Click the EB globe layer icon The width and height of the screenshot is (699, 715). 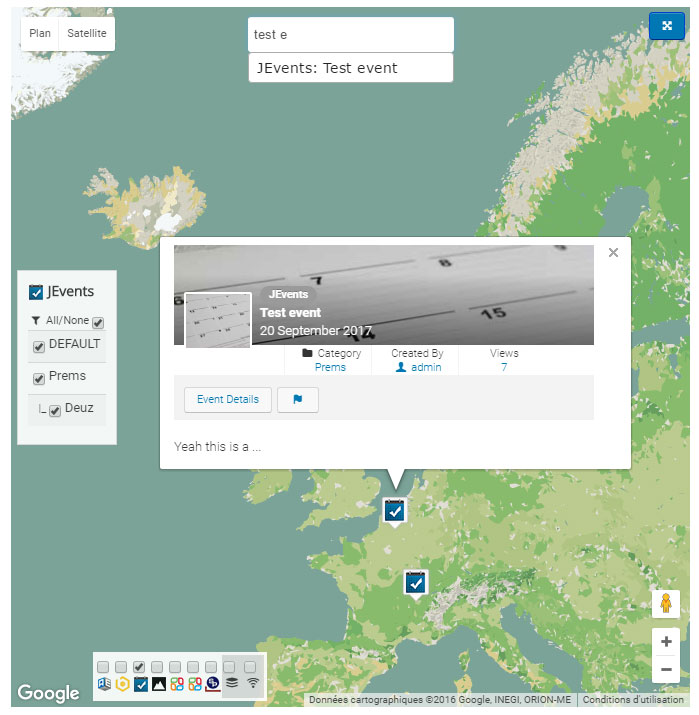click(212, 684)
